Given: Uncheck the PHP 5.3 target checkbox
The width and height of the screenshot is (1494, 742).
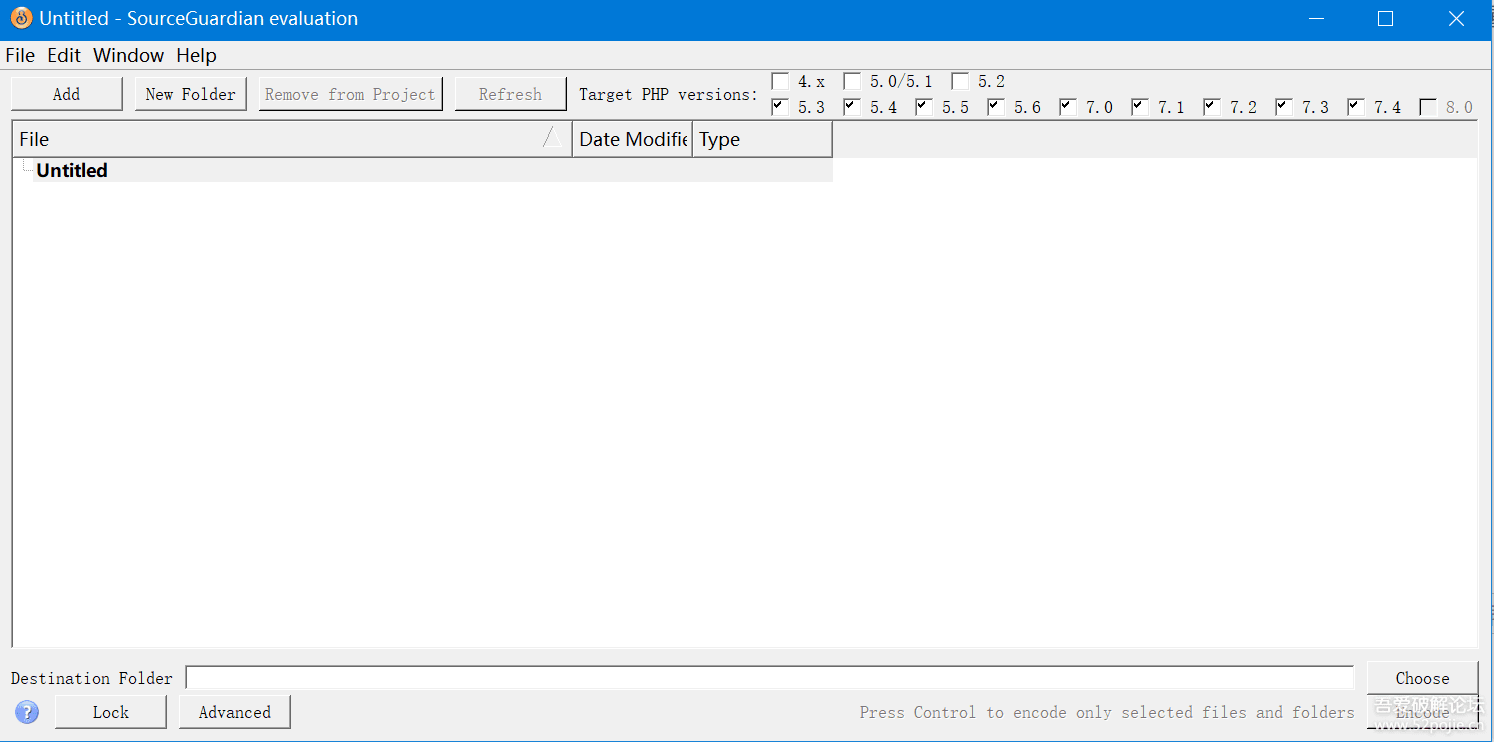Looking at the screenshot, I should [780, 107].
